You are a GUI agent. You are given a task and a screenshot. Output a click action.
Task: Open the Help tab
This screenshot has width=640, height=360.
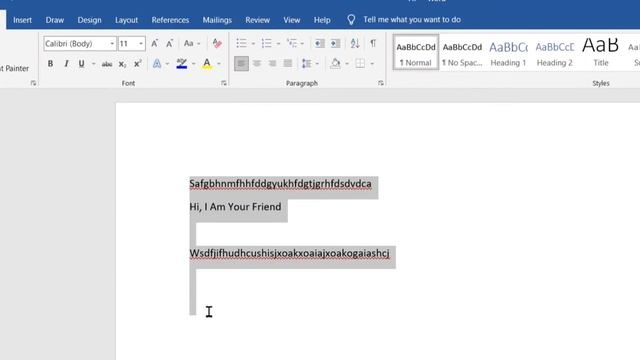pos(322,20)
